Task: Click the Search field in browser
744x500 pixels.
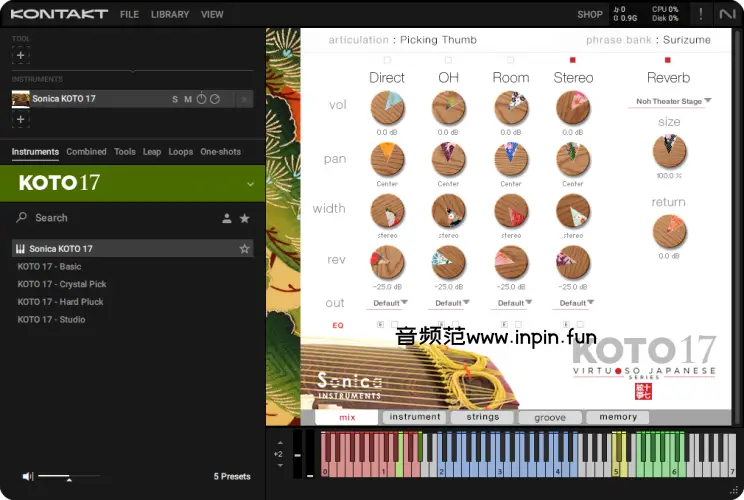Action: tap(114, 218)
